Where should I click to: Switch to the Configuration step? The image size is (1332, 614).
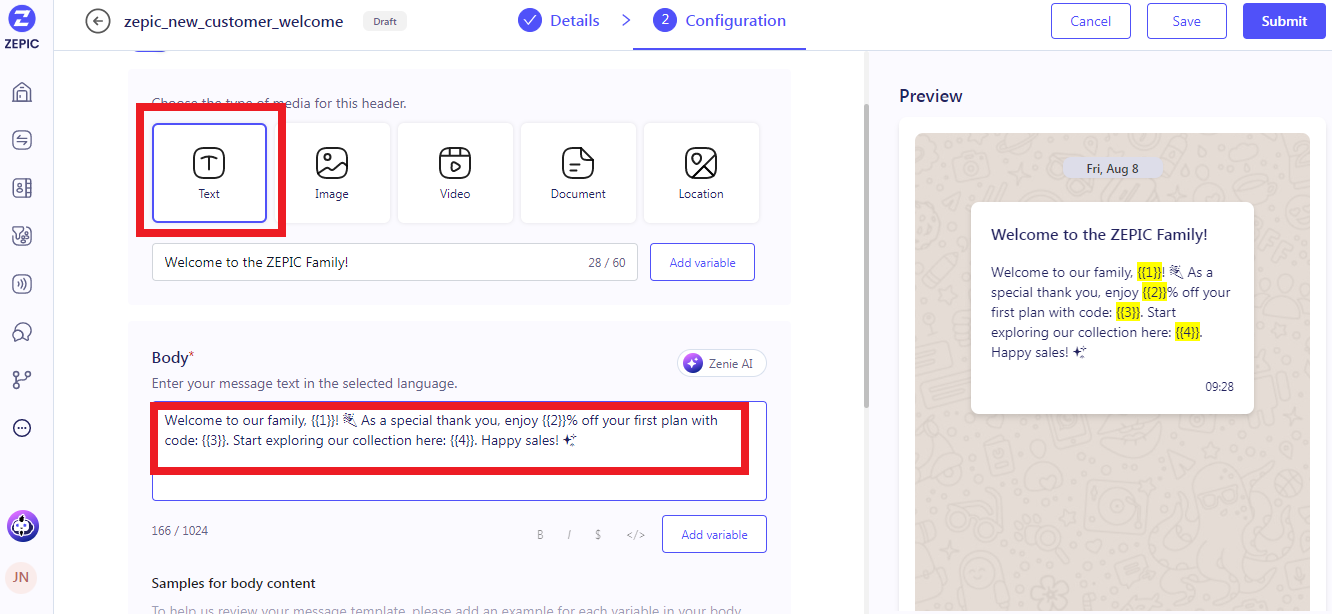(720, 20)
